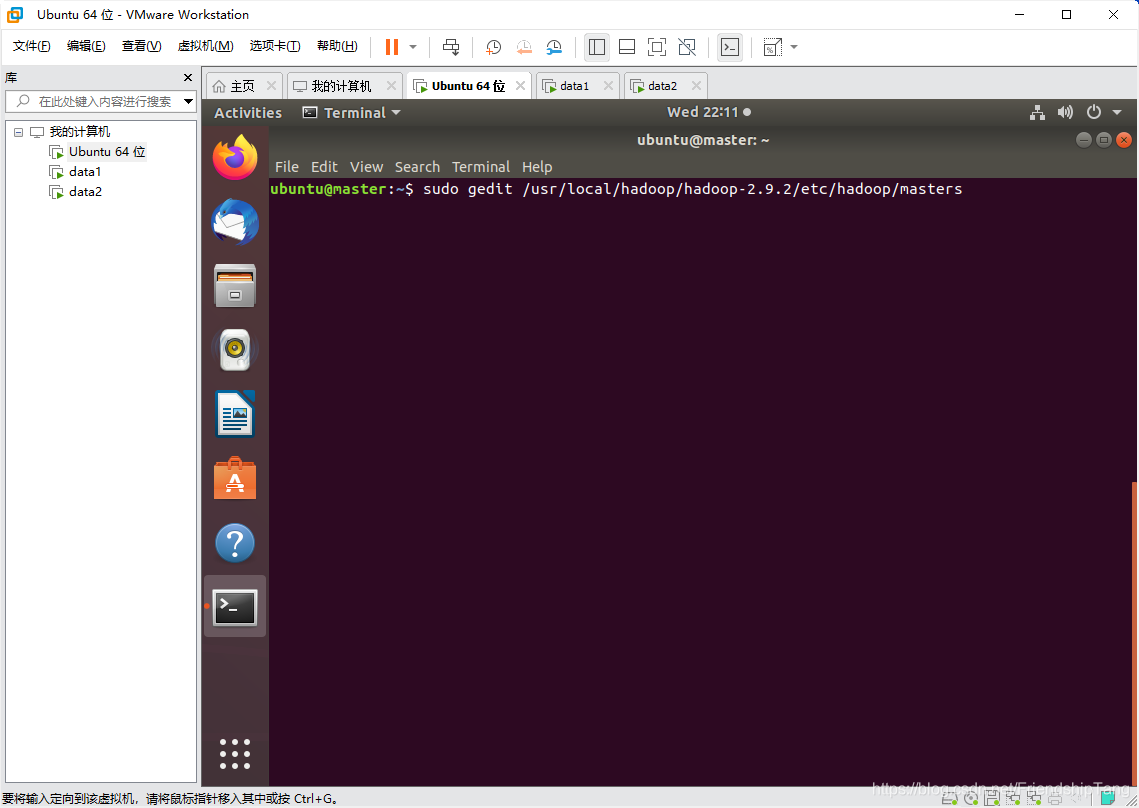
Task: Toggle the library sidebar view icon
Action: coord(597,47)
